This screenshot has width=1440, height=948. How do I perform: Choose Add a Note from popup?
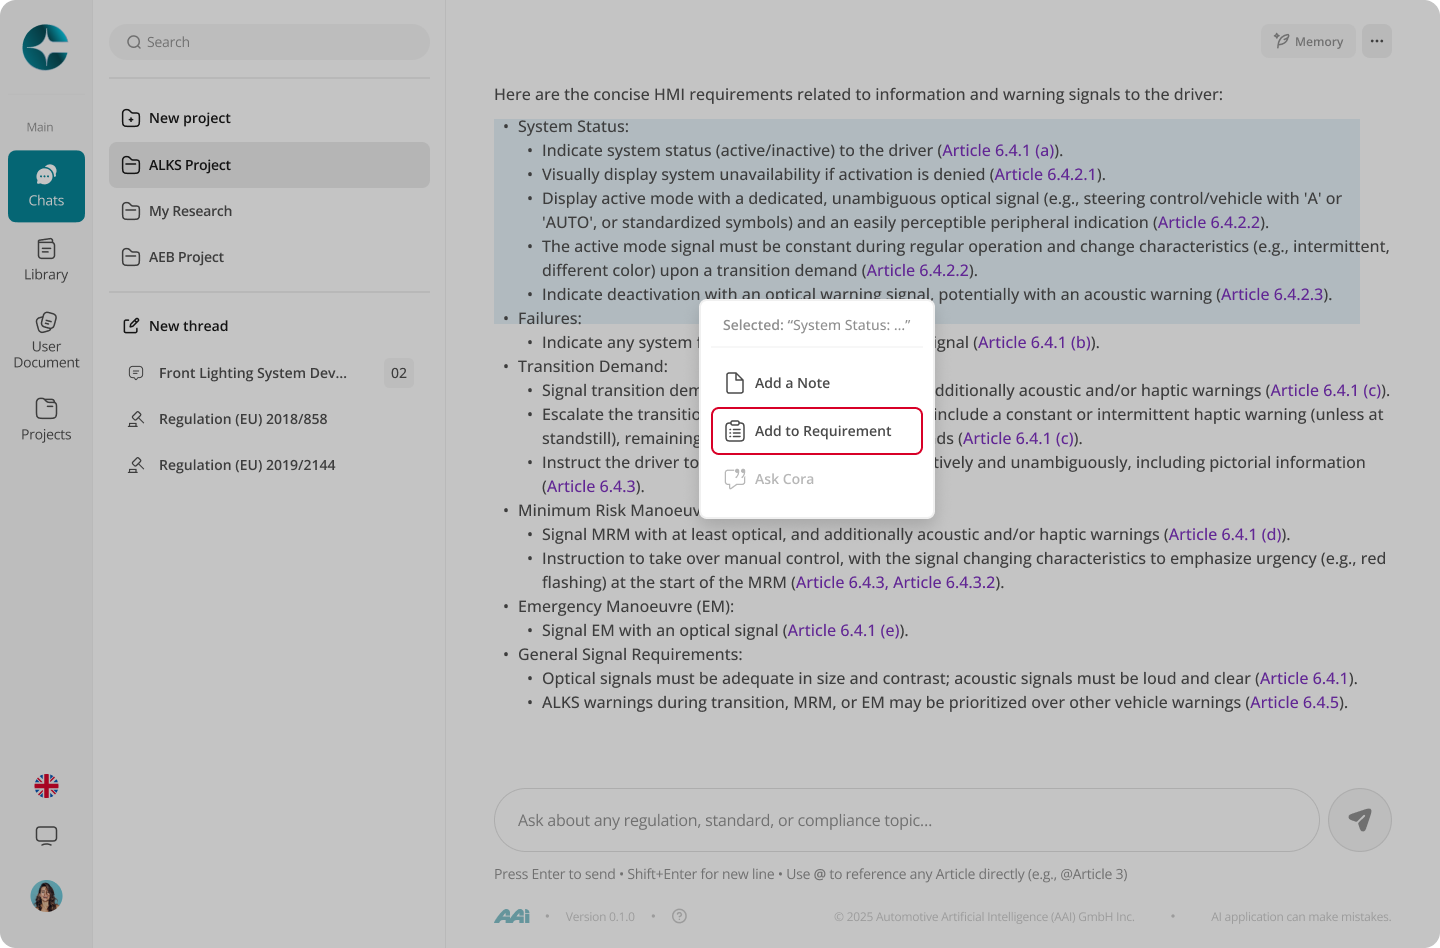tap(817, 383)
